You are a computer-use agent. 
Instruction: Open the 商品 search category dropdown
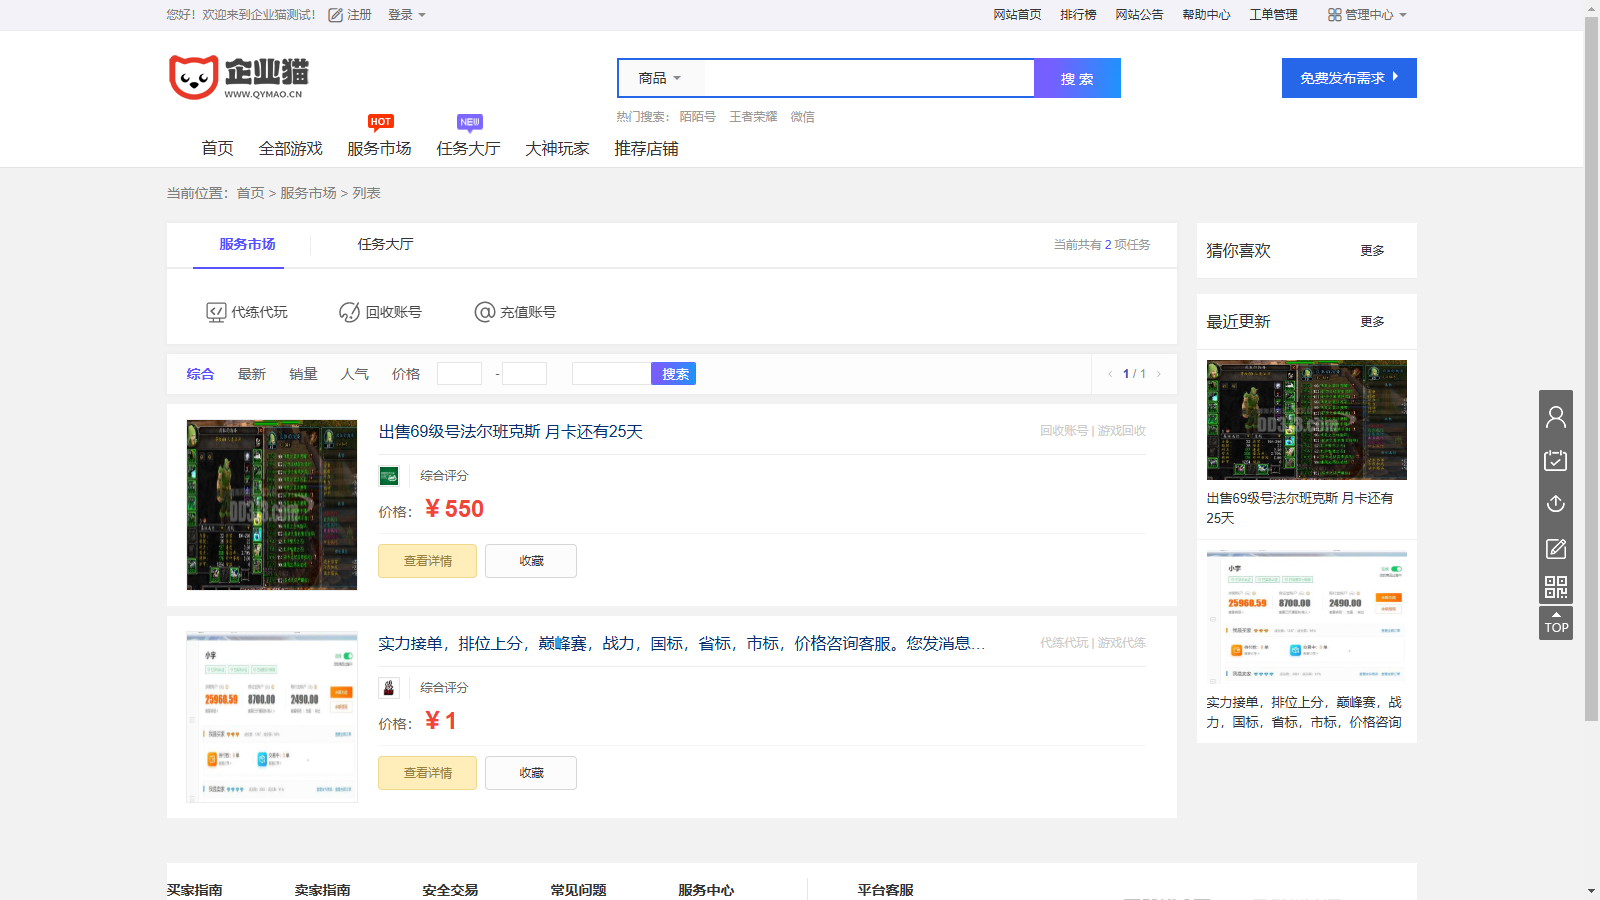[659, 77]
